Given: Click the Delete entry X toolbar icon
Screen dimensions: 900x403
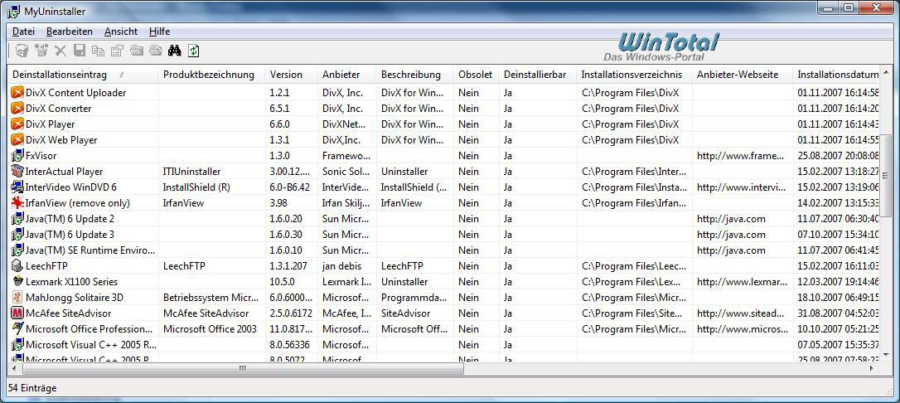Looking at the screenshot, I should 60,51.
